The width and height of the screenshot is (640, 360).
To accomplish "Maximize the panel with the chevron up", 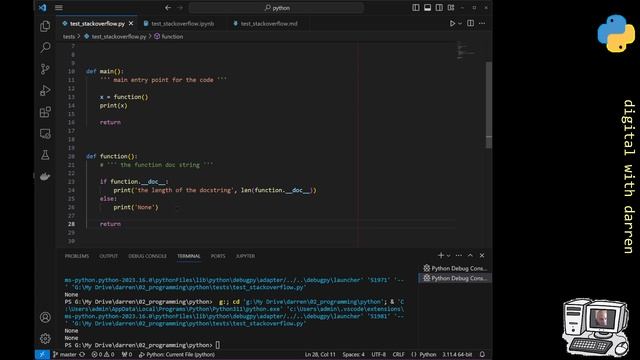I will pyautogui.click(x=470, y=255).
